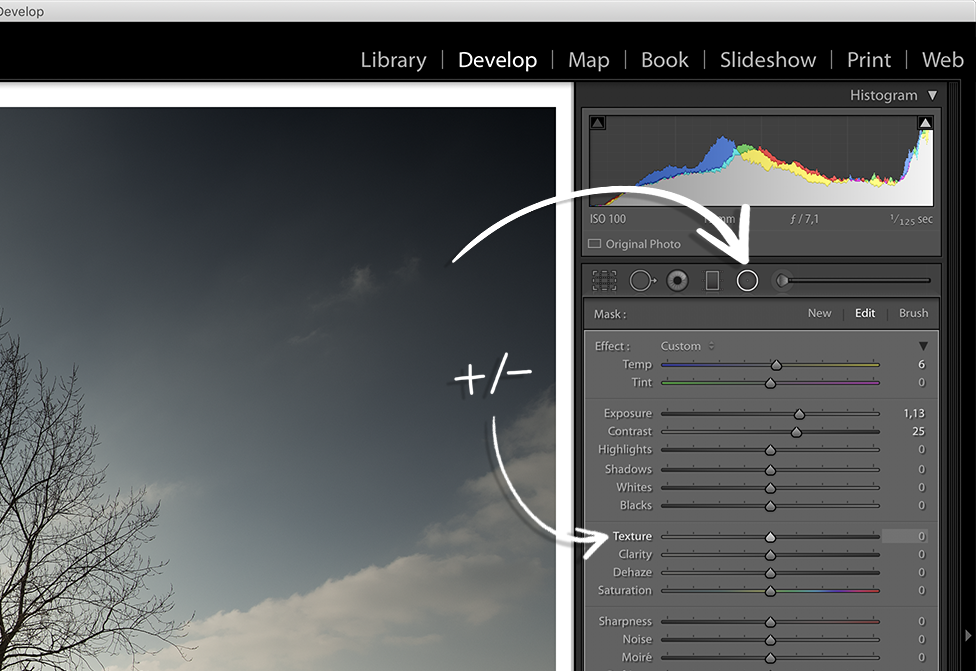Viewport: 976px width, 671px height.
Task: Select the Radial Filter tool
Action: coord(747,281)
